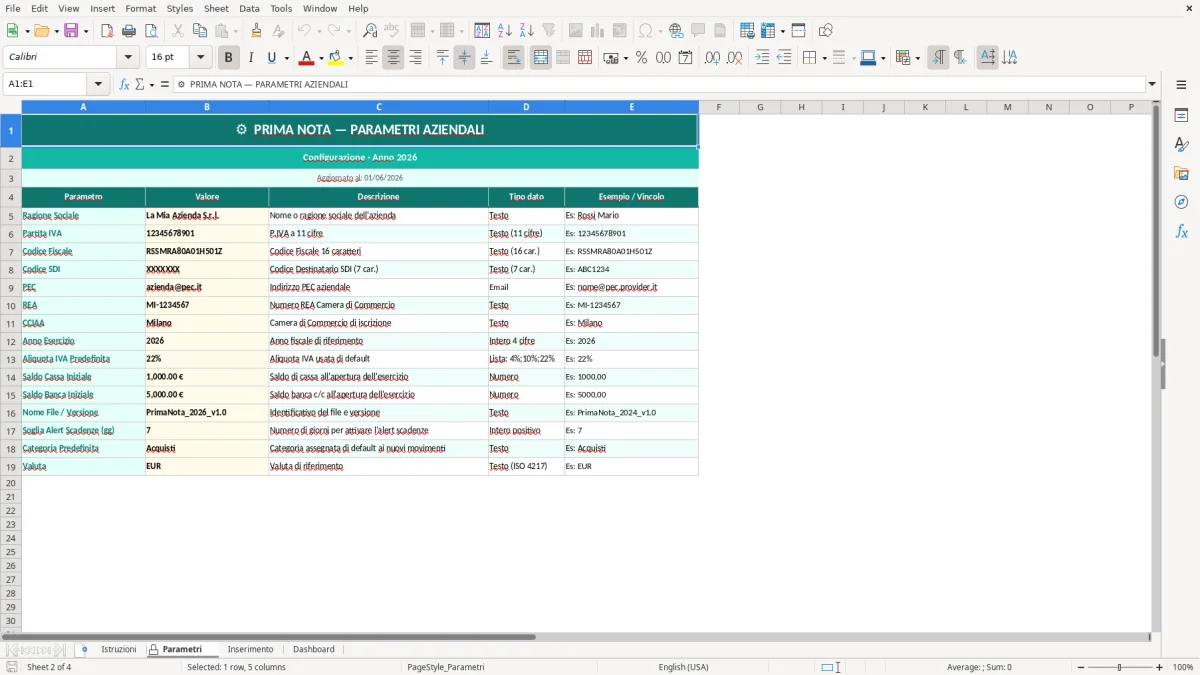Open Define Print Area icon

coord(748,31)
